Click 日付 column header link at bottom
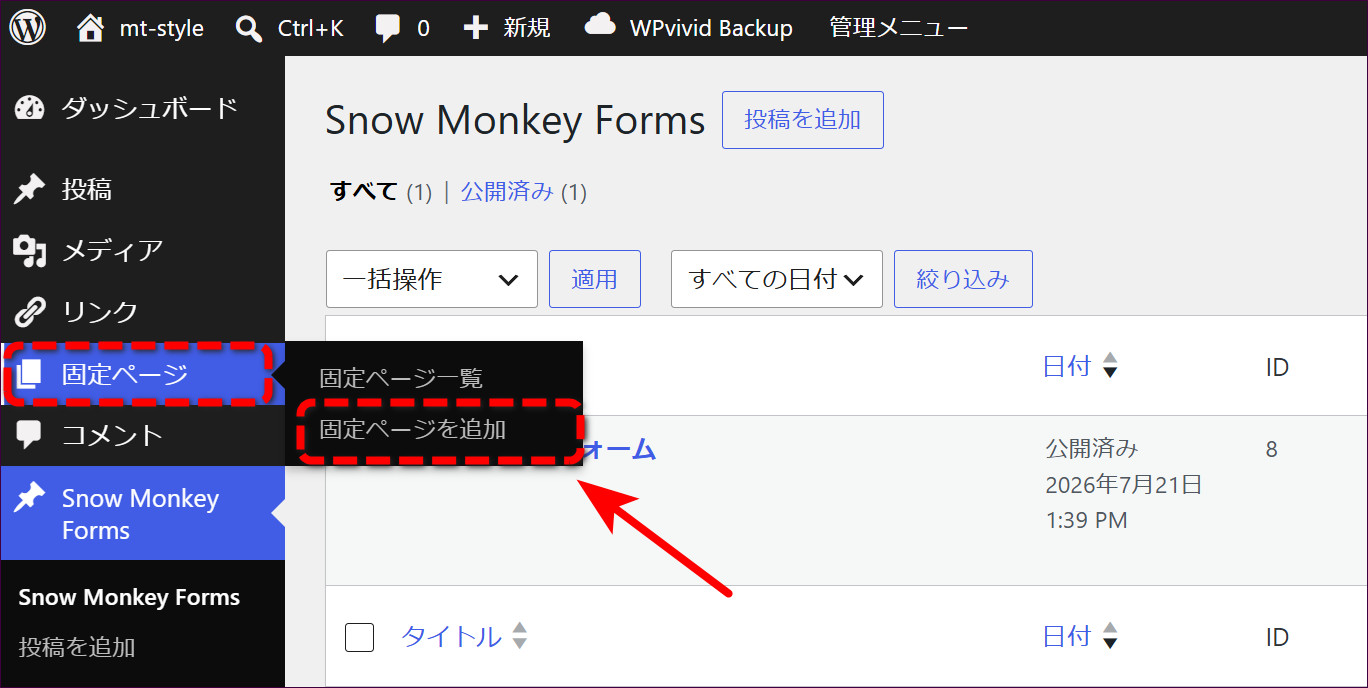Viewport: 1368px width, 688px height. pos(1067,636)
